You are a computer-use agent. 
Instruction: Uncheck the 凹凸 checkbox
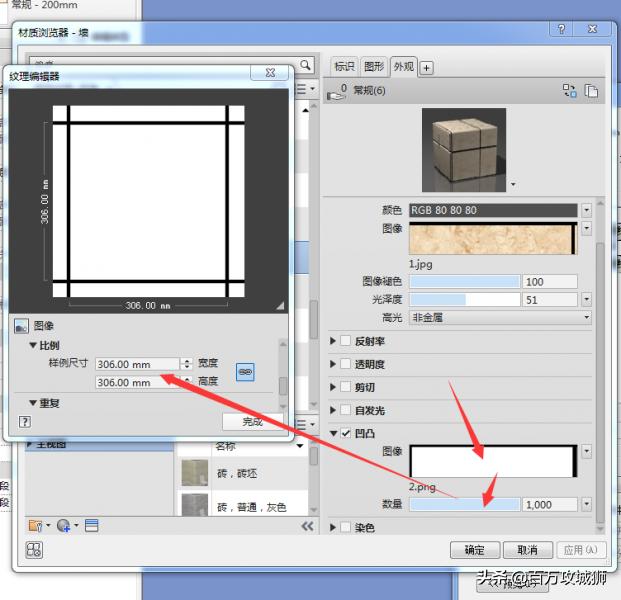[346, 433]
